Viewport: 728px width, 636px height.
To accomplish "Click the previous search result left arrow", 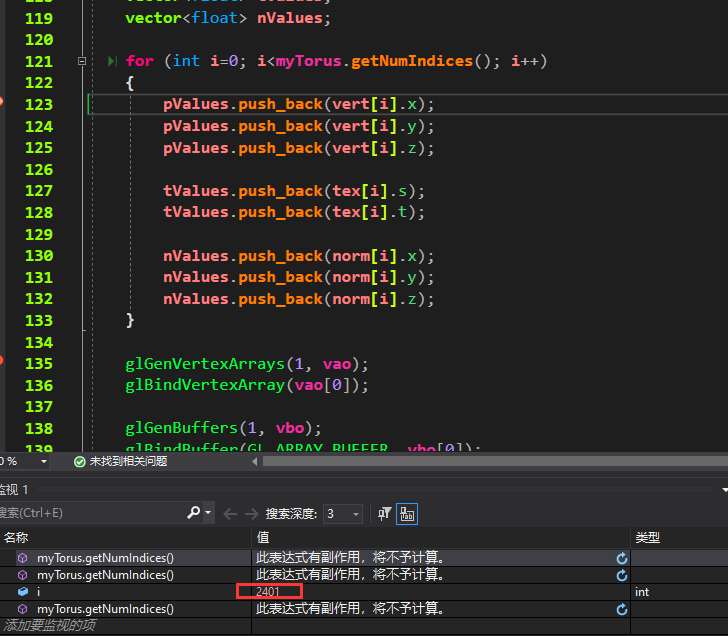I will coord(230,513).
